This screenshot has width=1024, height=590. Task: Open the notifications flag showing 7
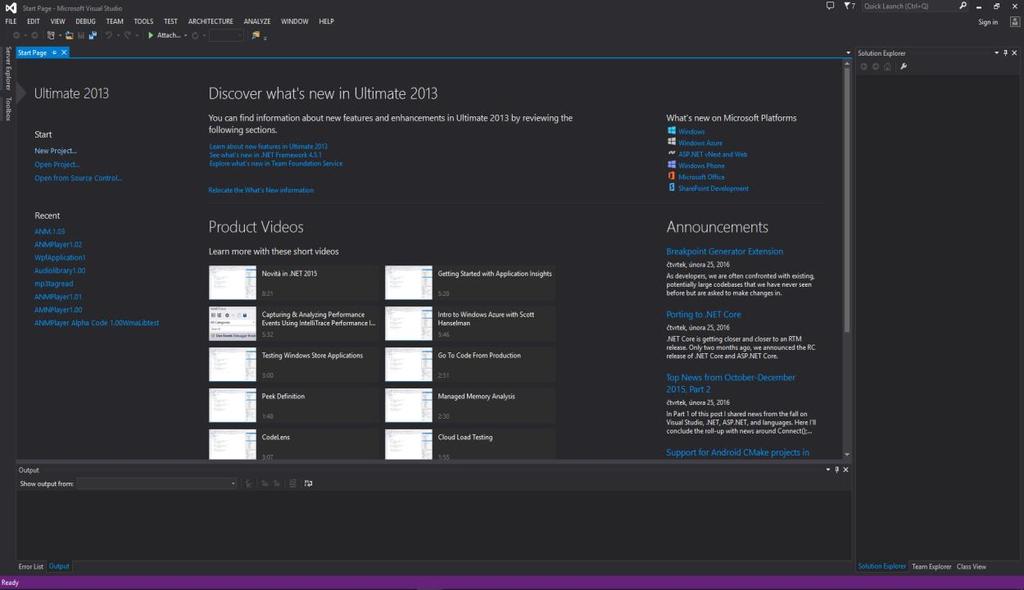(849, 6)
